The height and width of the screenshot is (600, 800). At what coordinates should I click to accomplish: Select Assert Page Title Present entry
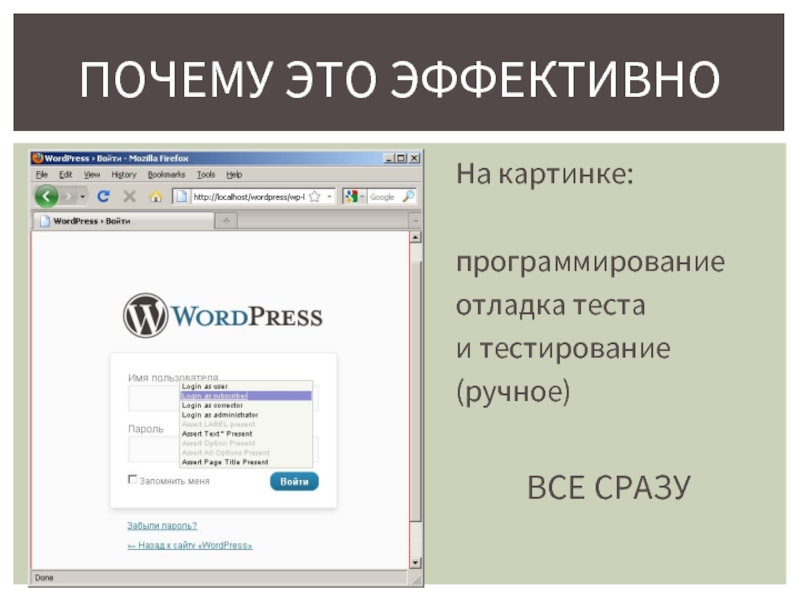tap(246, 462)
